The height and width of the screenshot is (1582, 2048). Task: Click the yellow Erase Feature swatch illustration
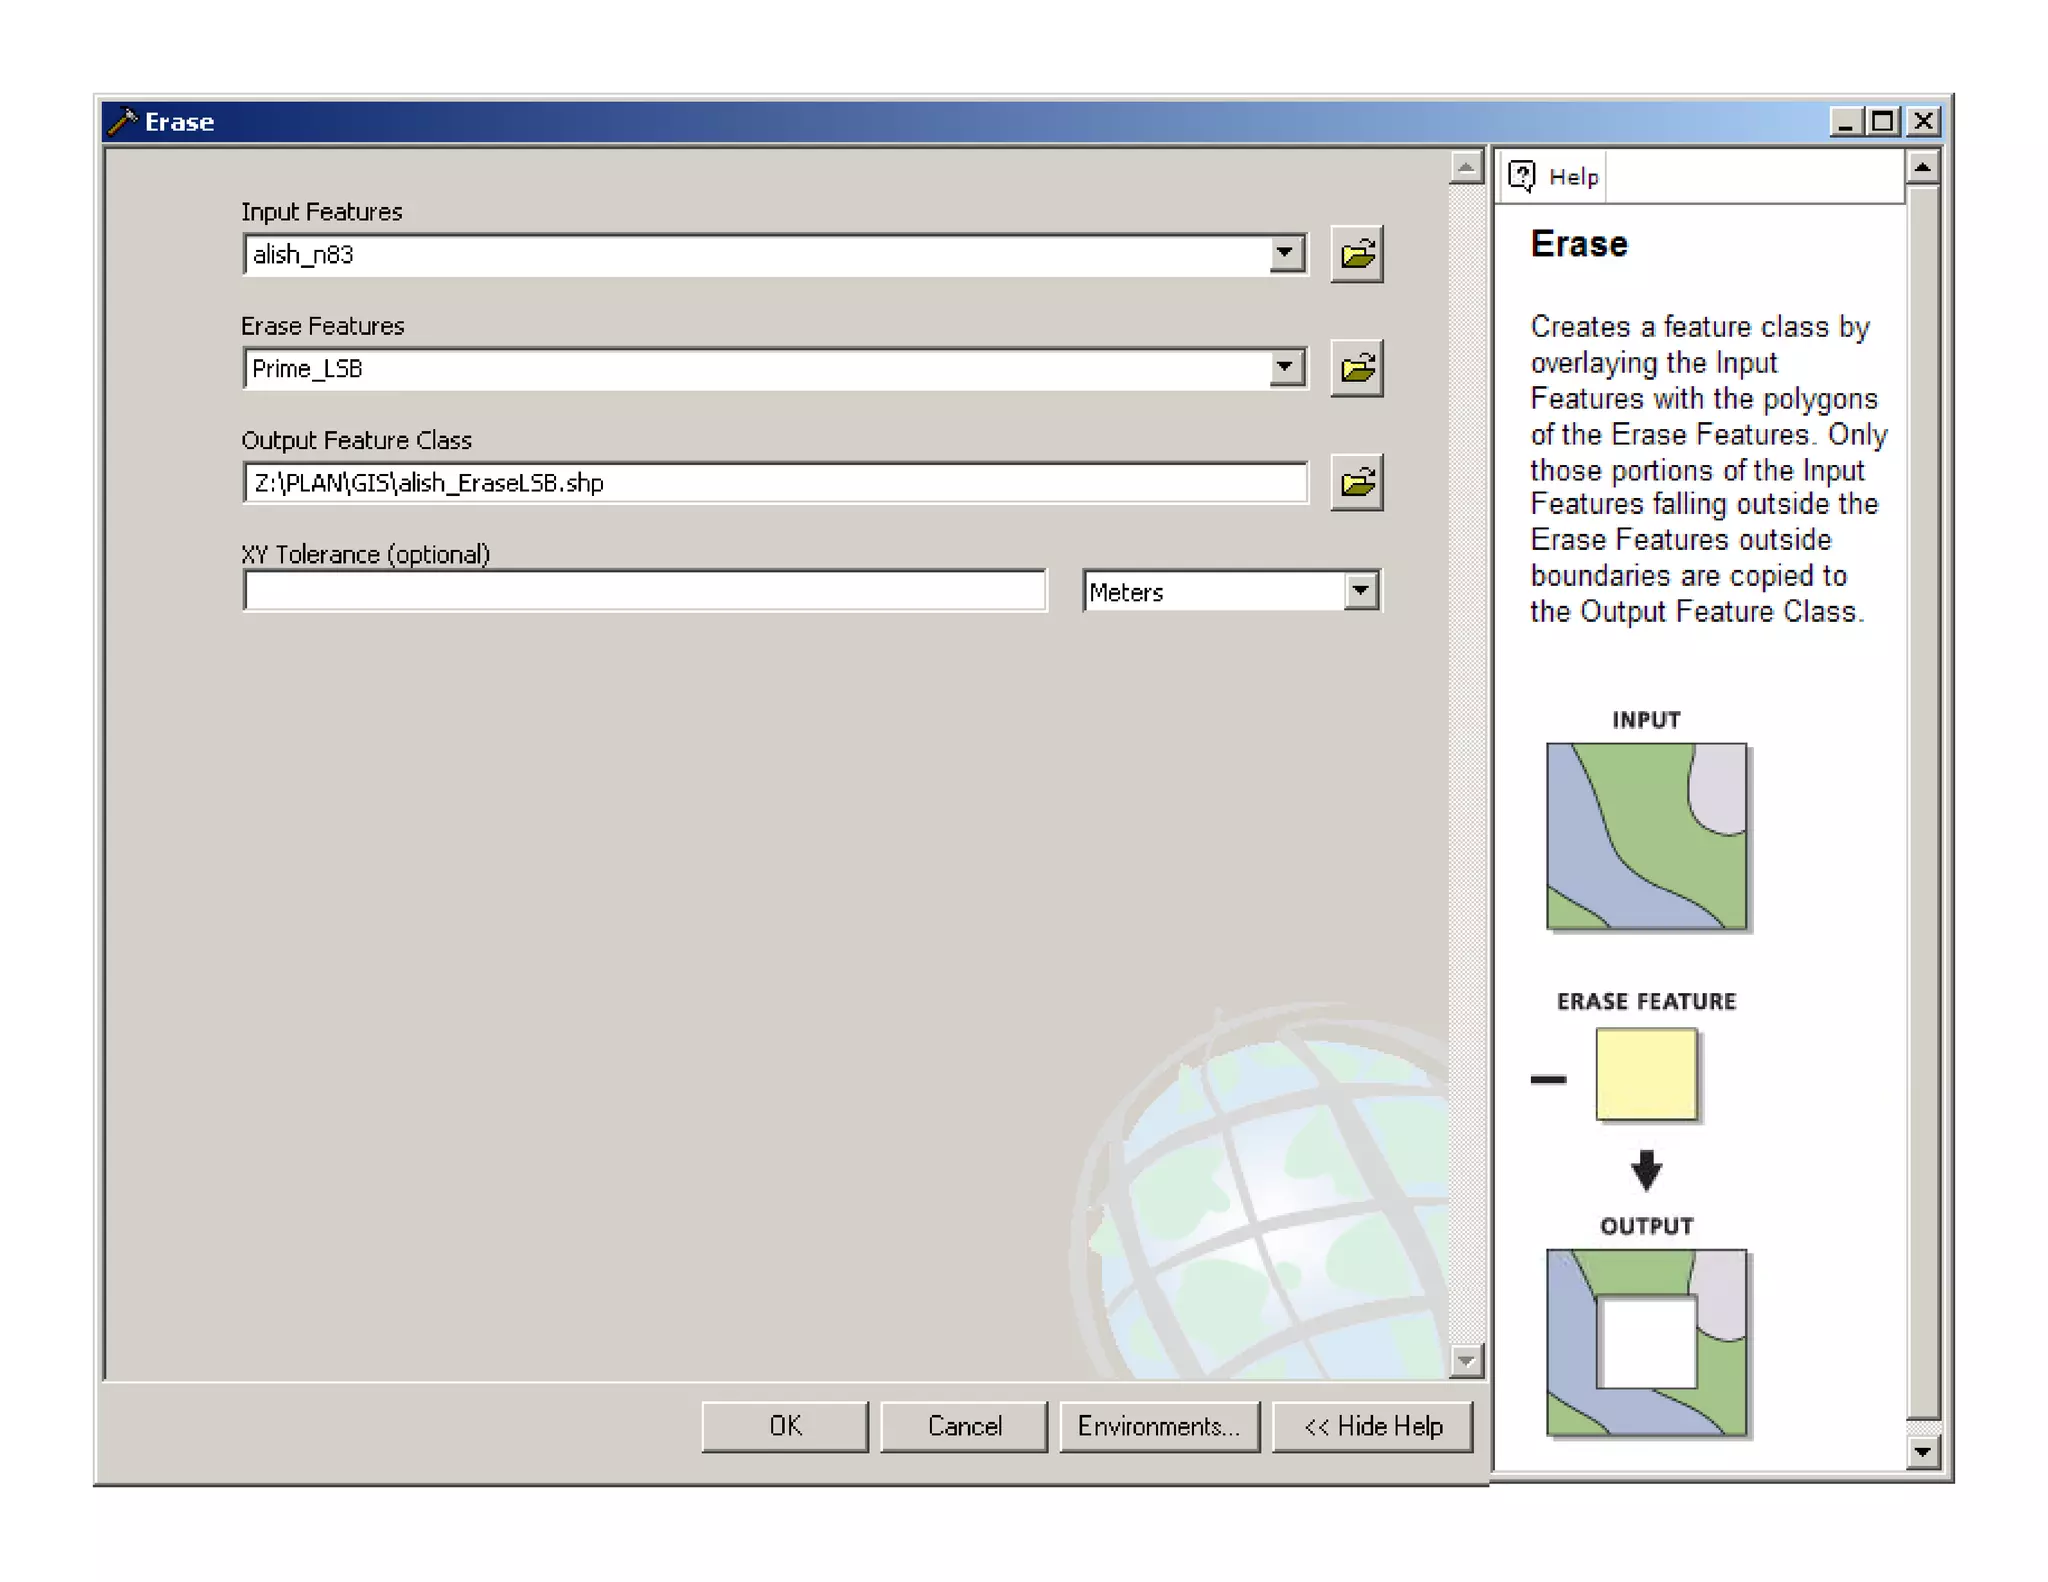[1645, 1074]
